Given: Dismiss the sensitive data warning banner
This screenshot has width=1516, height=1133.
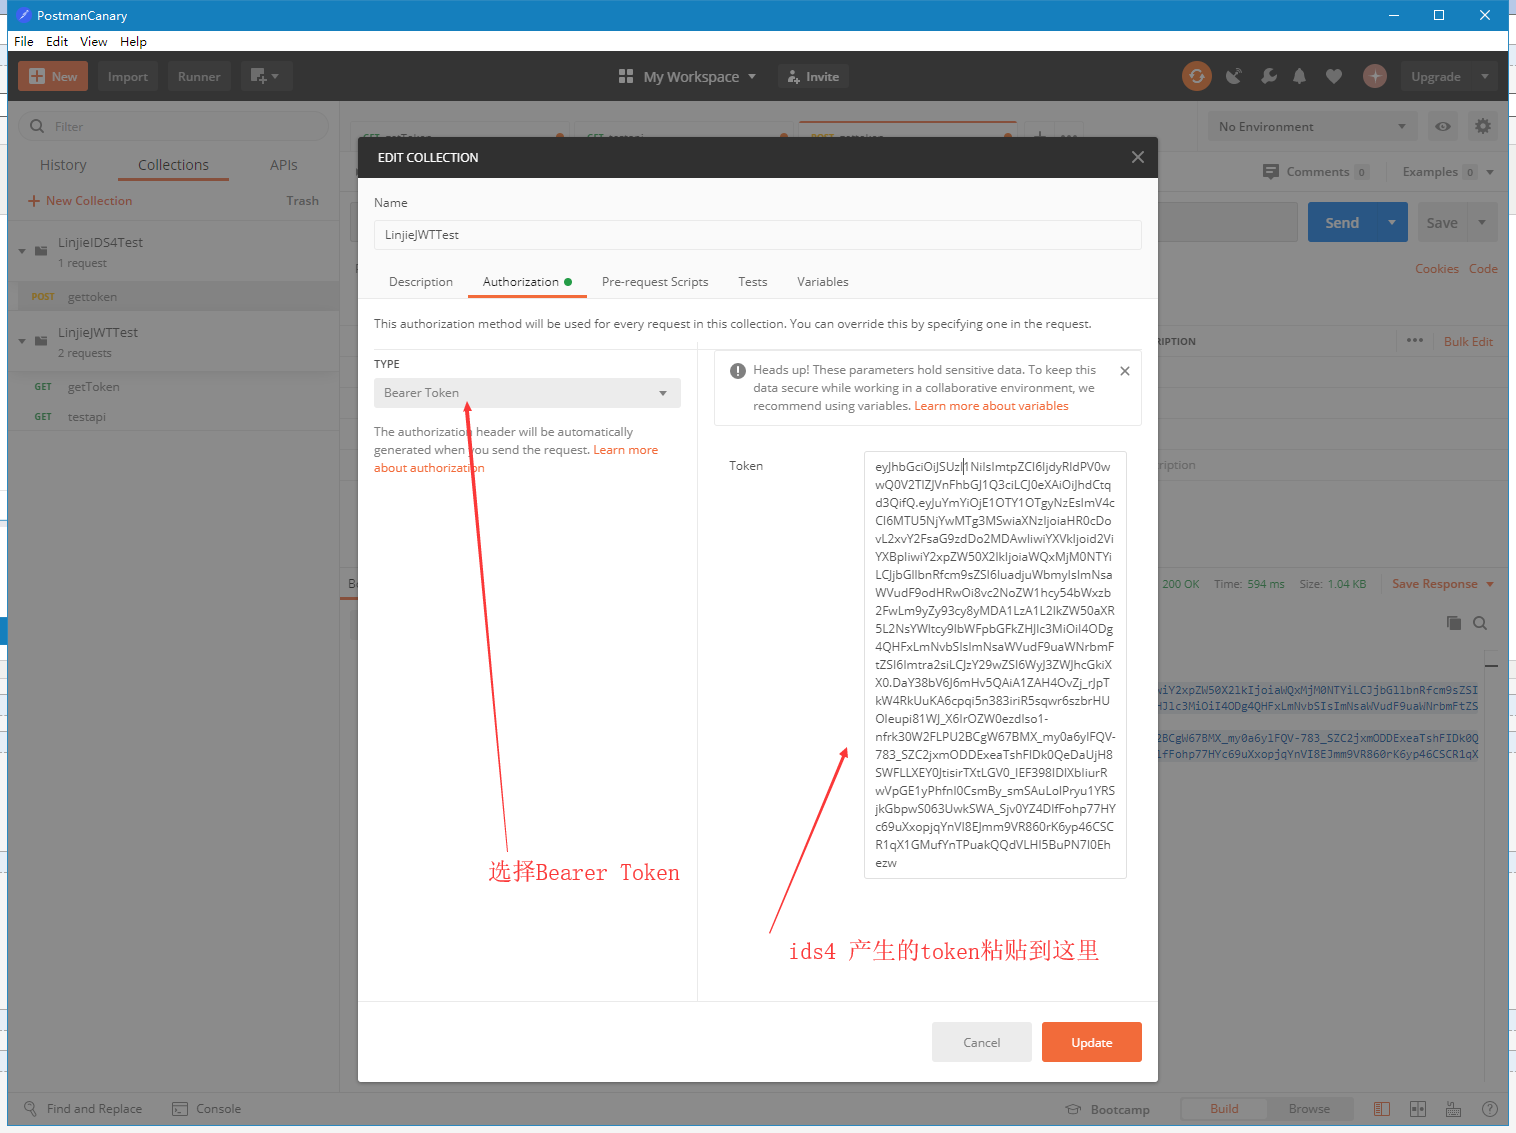Looking at the screenshot, I should 1124,370.
